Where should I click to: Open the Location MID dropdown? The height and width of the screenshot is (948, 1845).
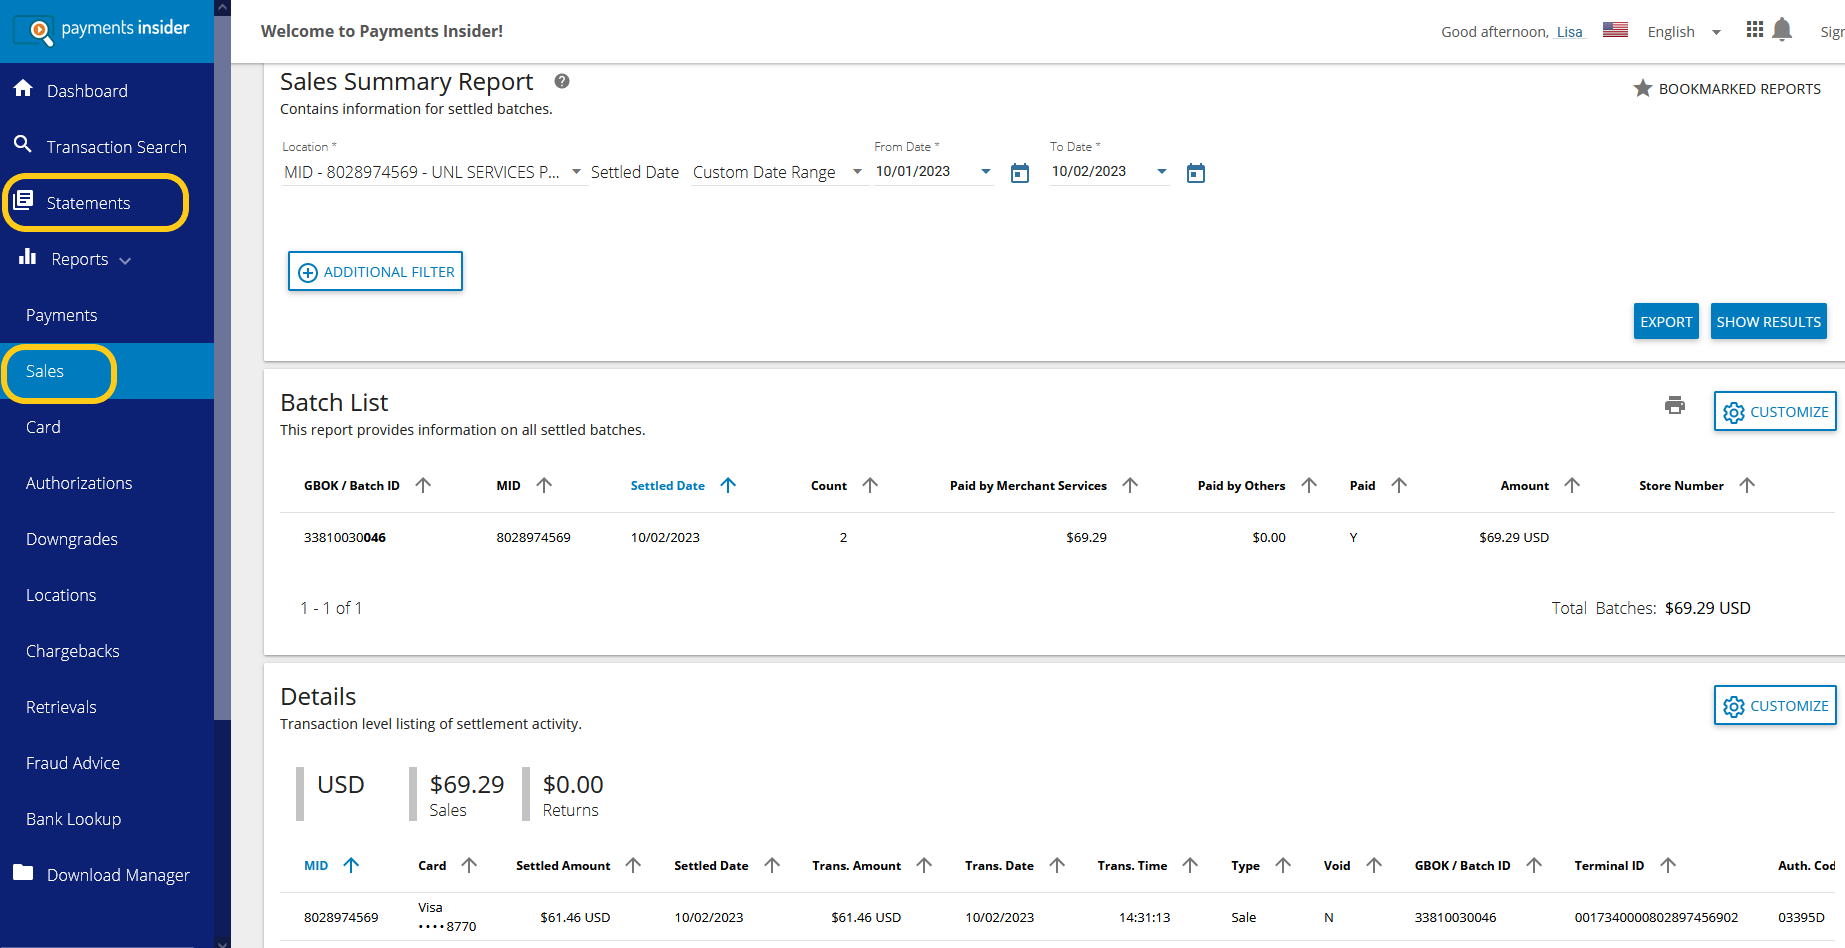click(x=433, y=172)
